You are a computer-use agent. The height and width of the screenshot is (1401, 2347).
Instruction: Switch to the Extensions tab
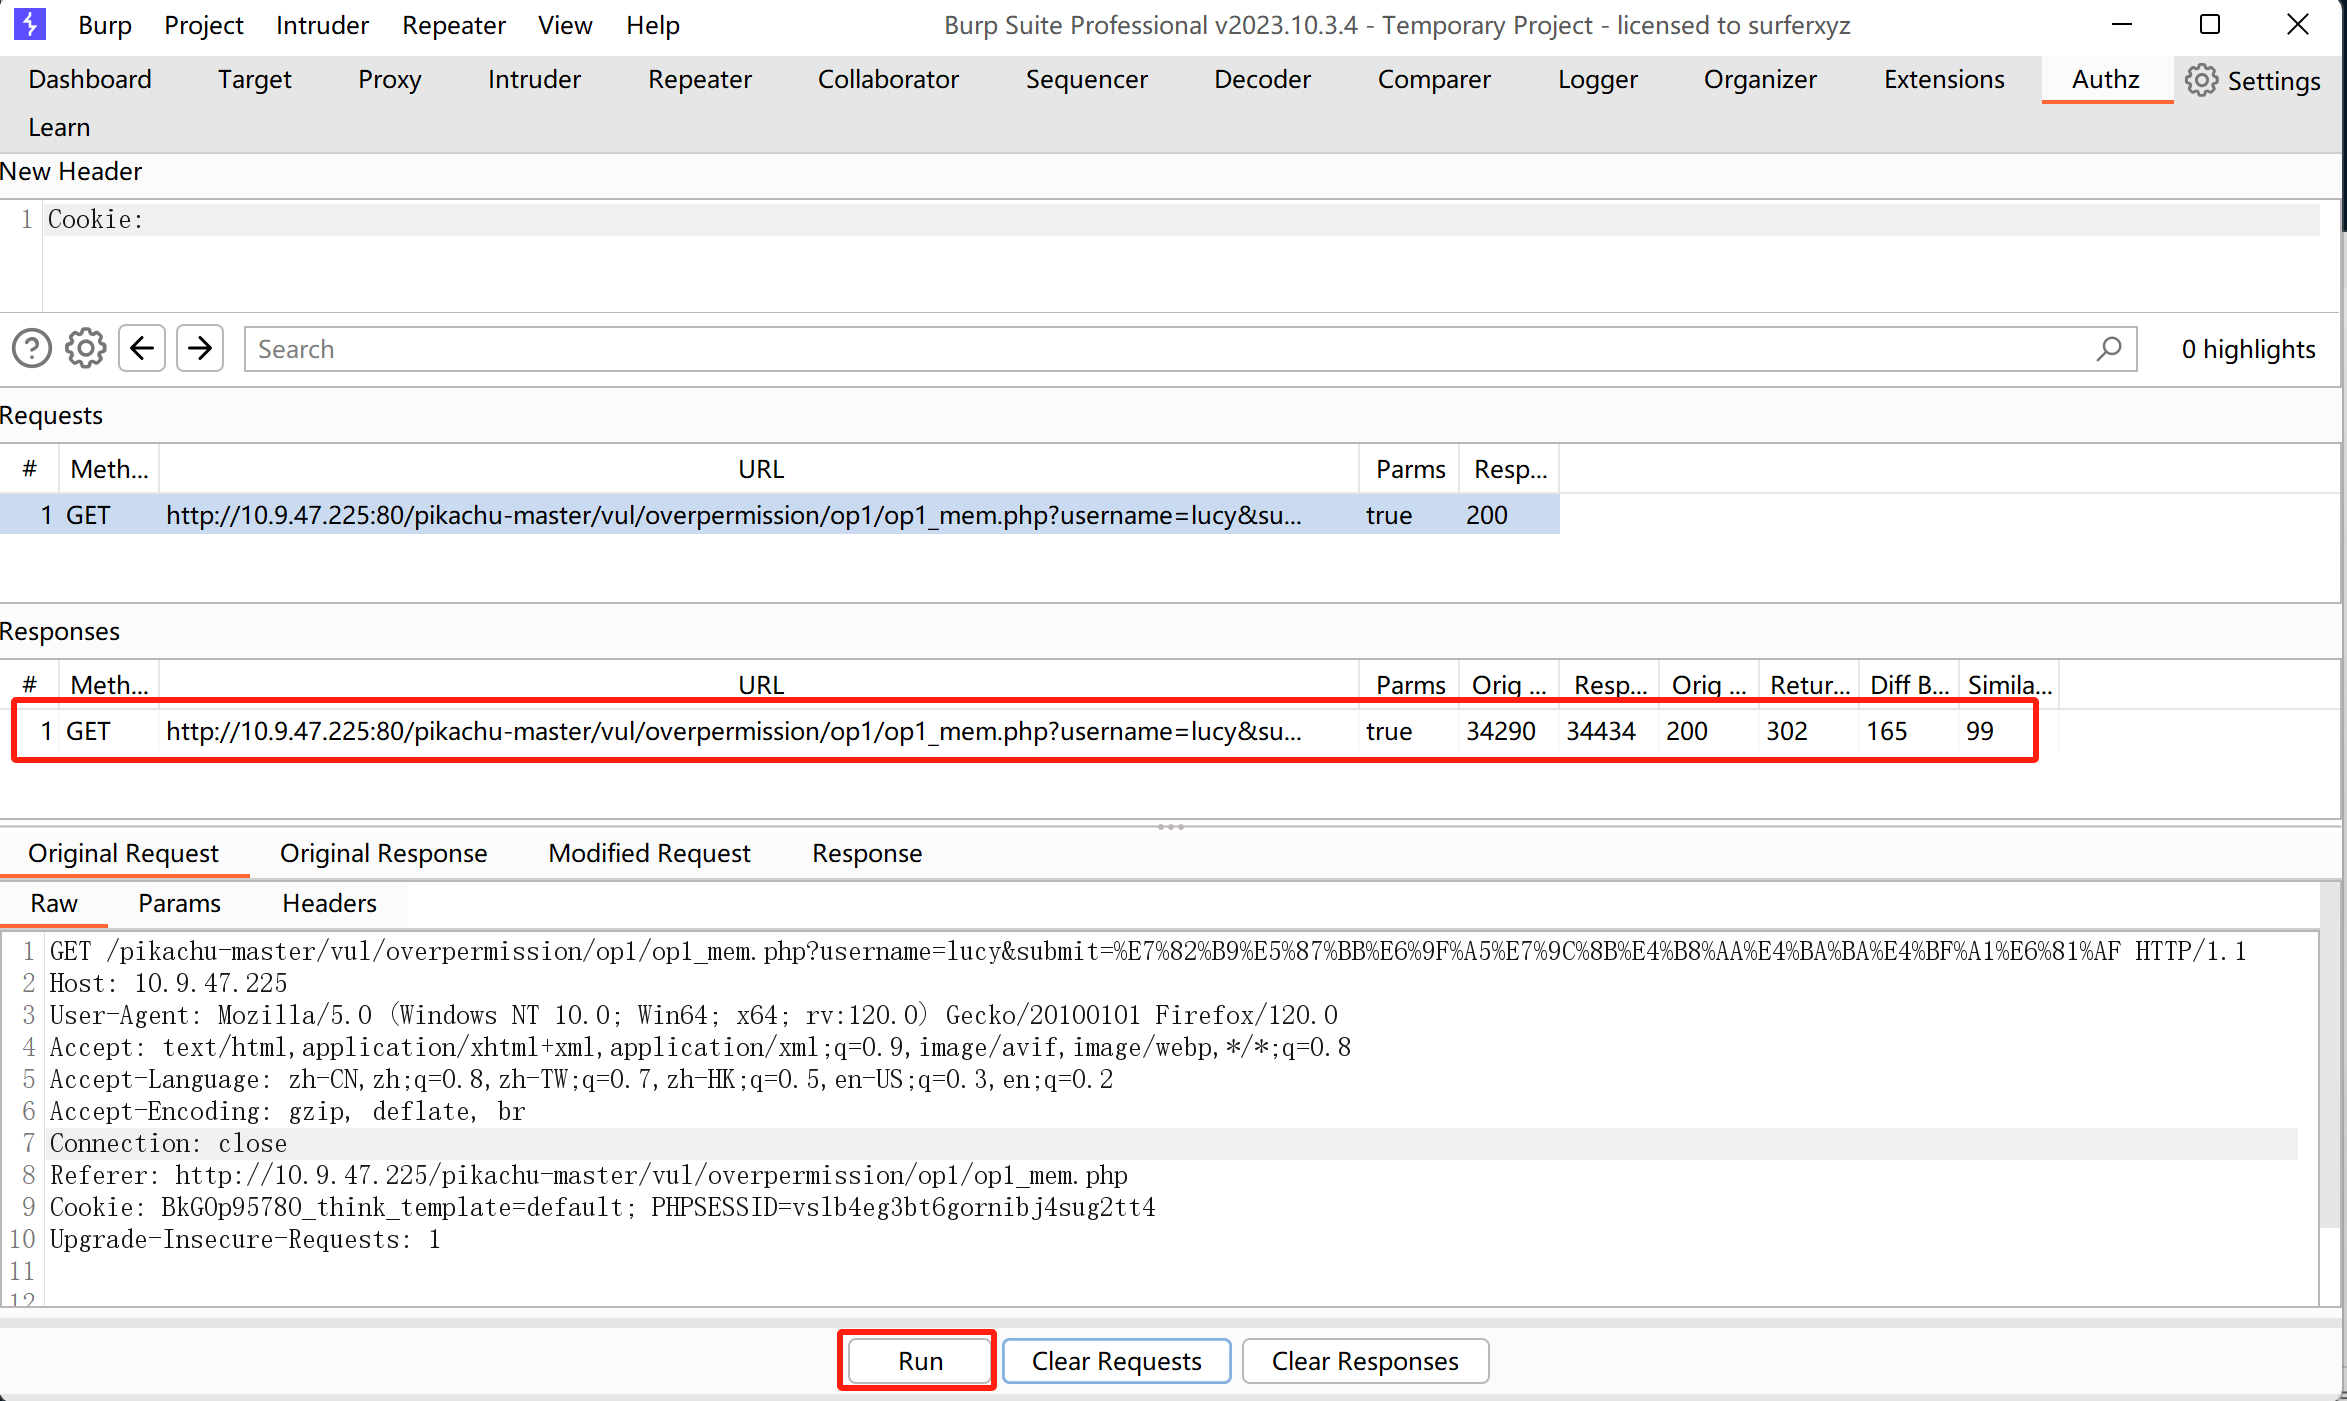click(x=1944, y=79)
